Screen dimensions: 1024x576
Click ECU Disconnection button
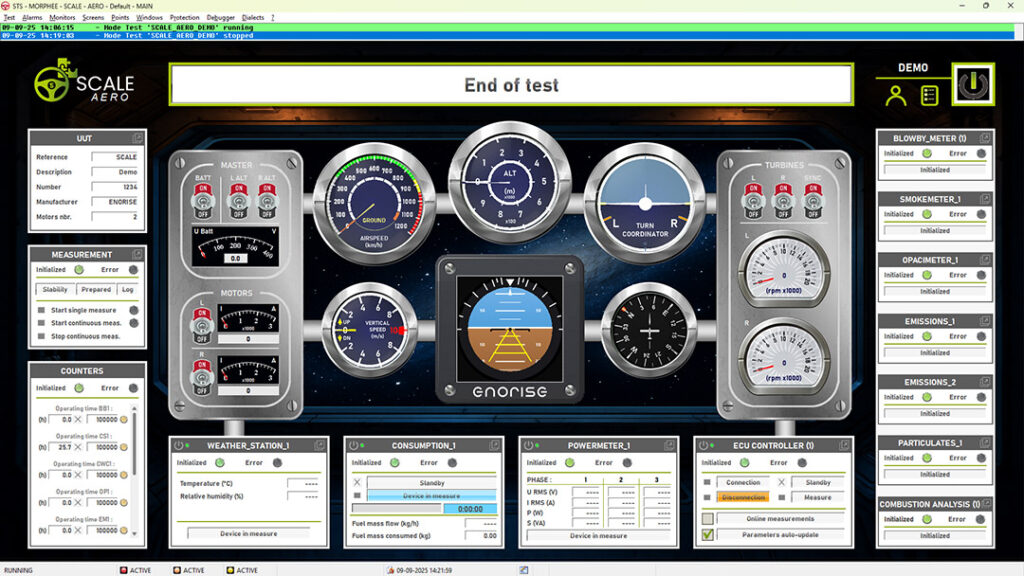click(x=743, y=497)
